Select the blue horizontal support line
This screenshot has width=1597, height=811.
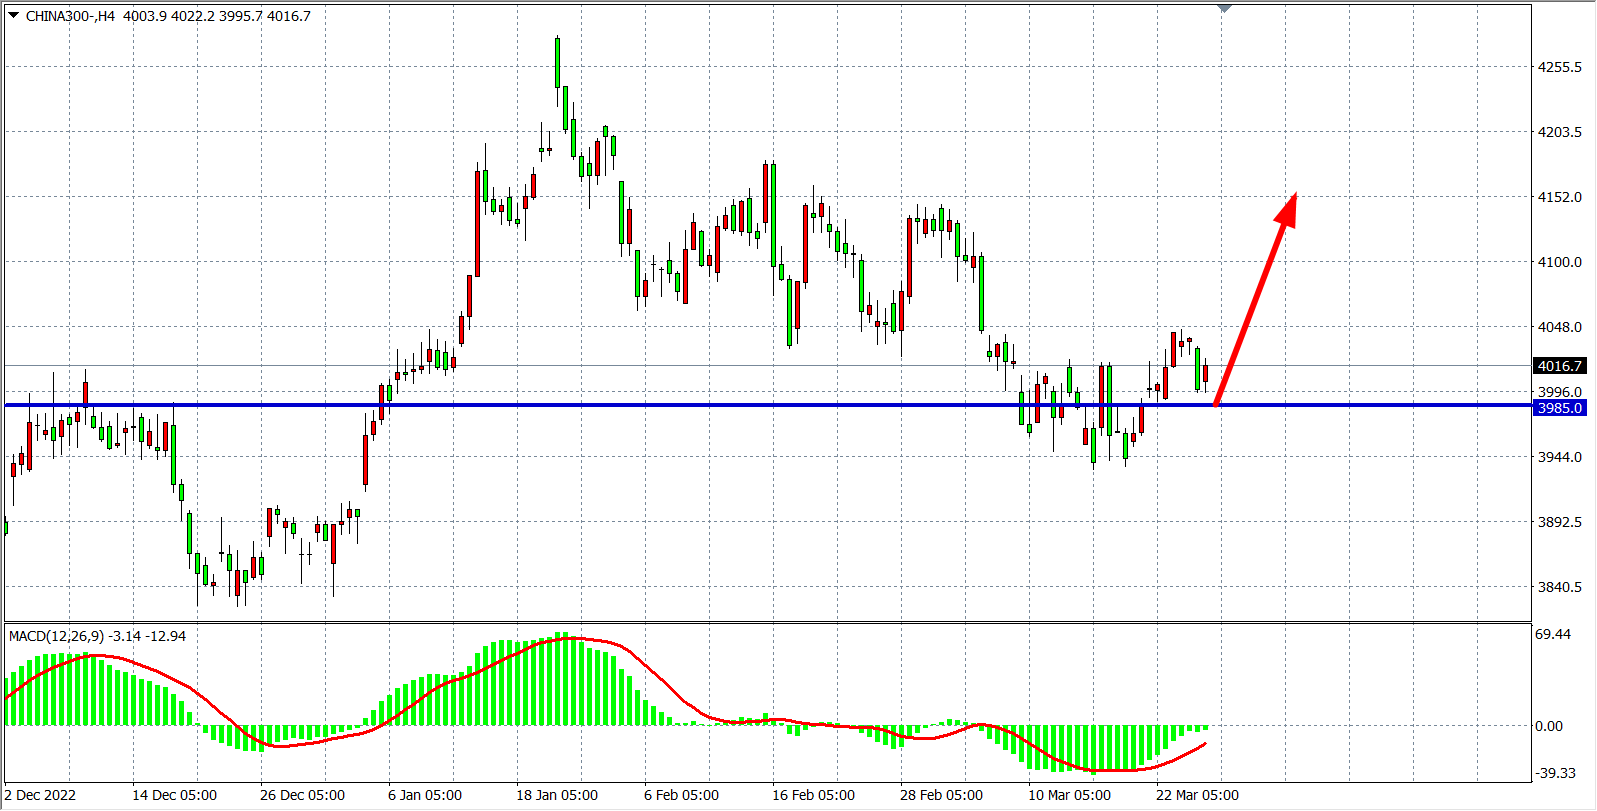[700, 405]
